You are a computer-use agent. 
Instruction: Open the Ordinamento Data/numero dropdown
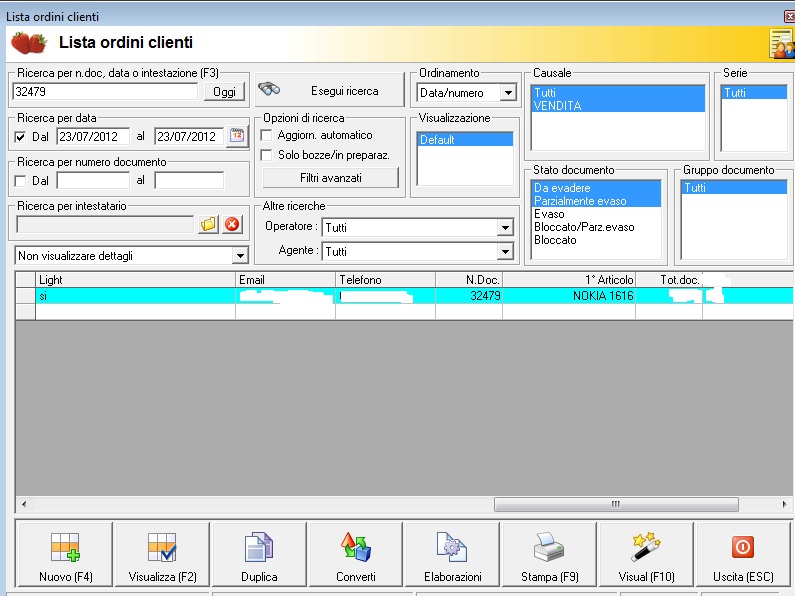(508, 93)
